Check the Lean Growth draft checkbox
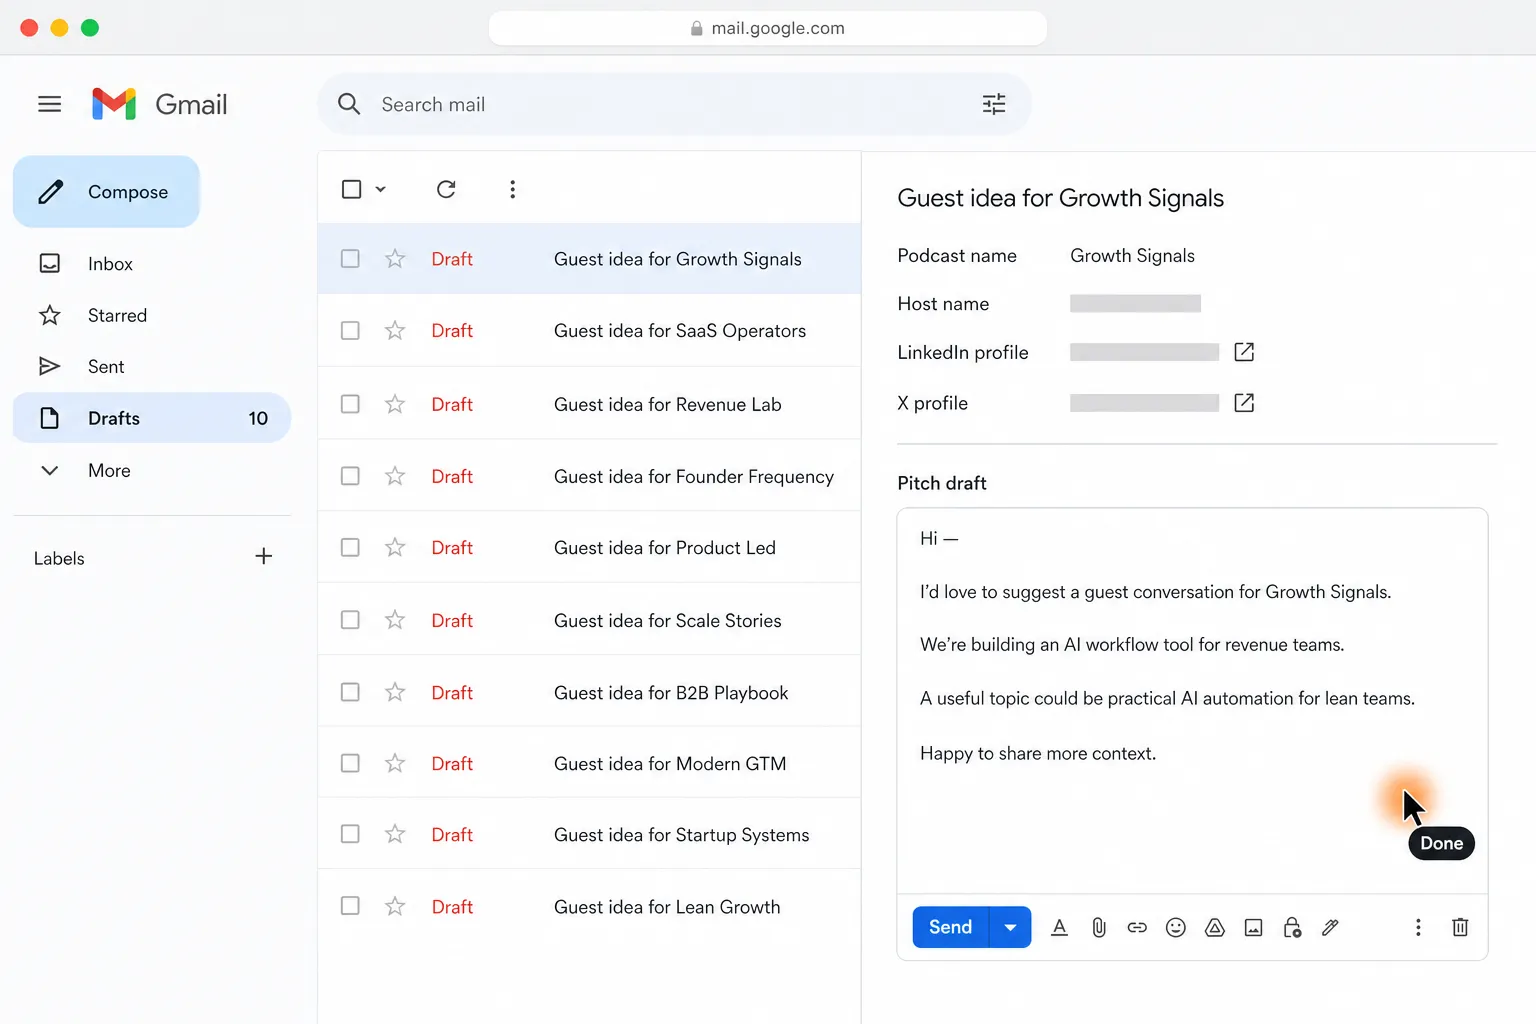This screenshot has width=1536, height=1024. click(x=350, y=906)
